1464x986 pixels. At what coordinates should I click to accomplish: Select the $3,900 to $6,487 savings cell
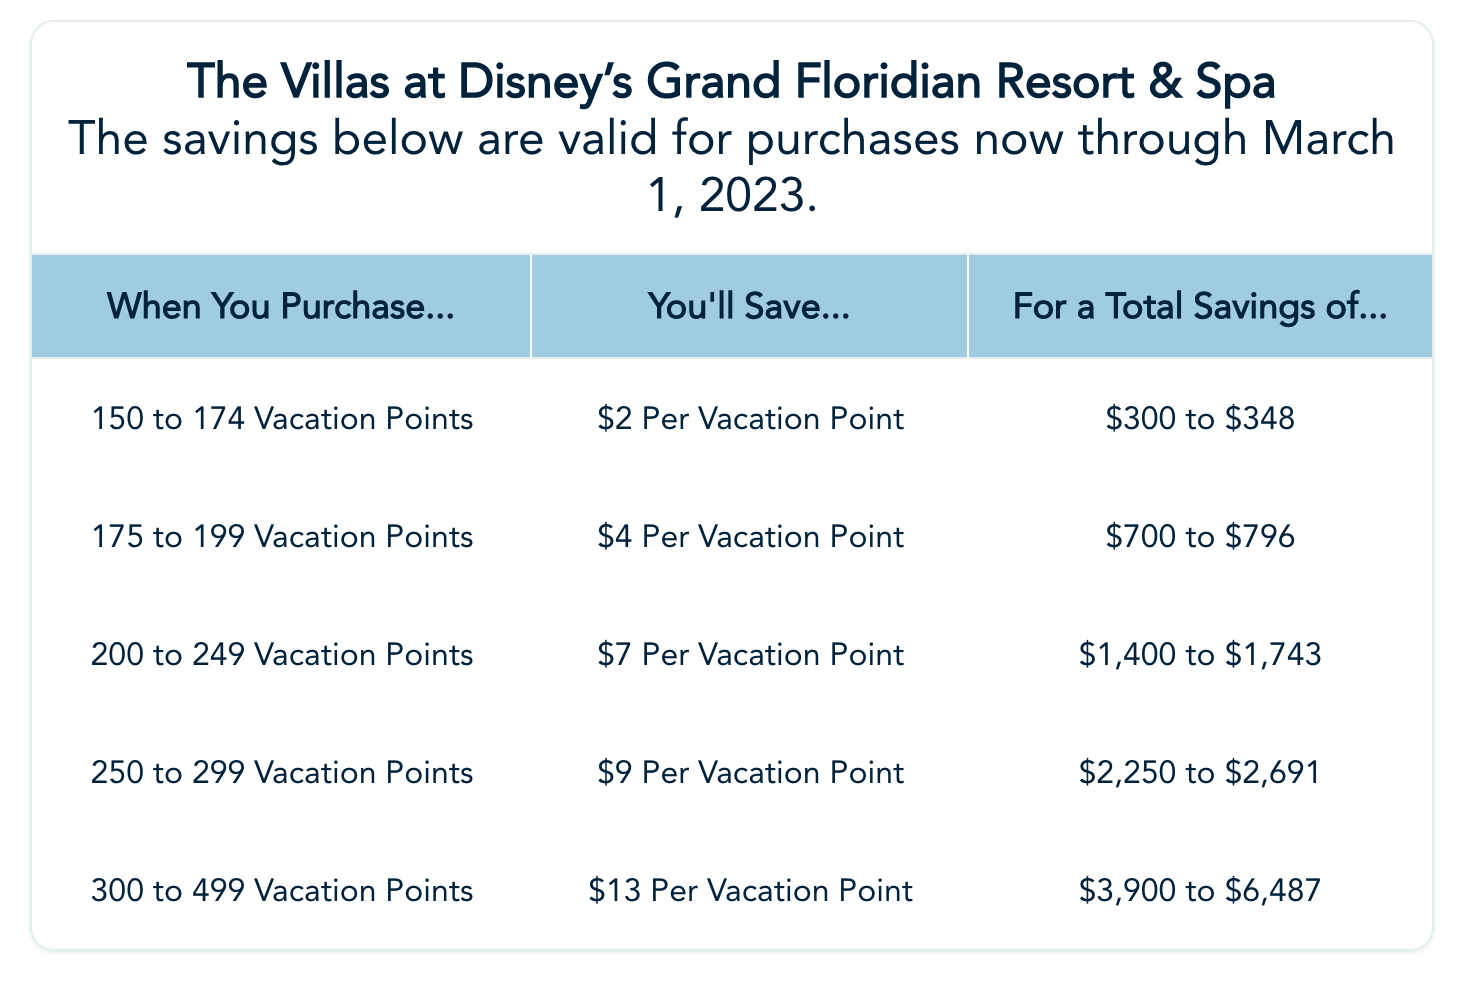[1200, 891]
